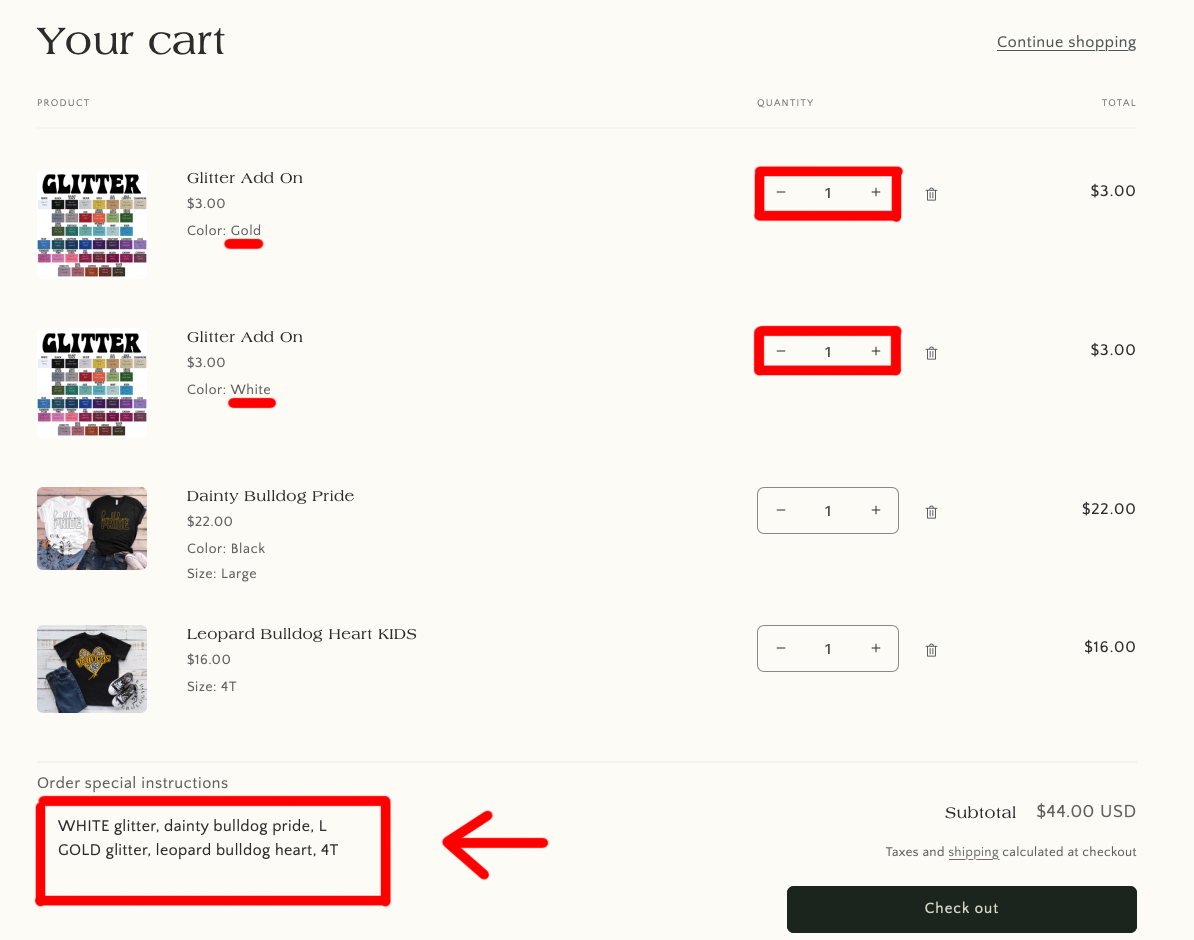
Task: Open Dainty Bulldog Pride product title
Action: click(270, 496)
